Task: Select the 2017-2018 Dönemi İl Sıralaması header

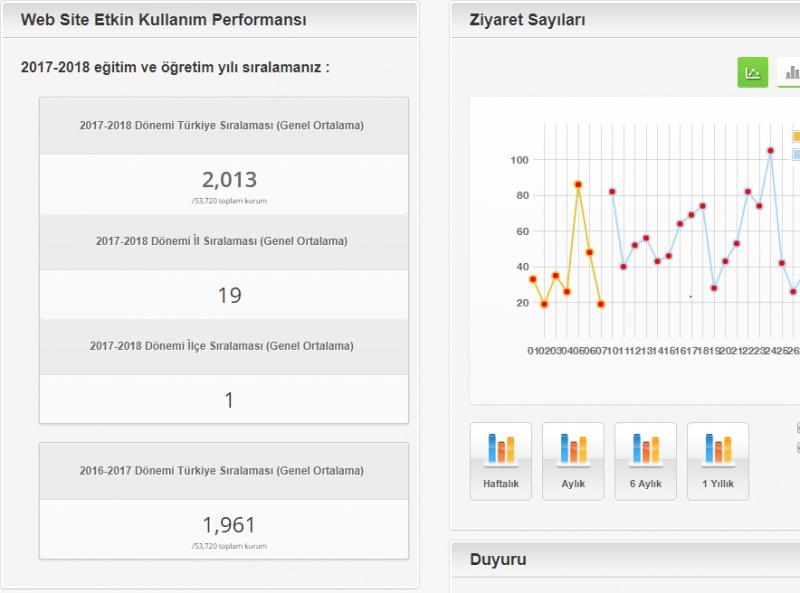Action: (x=222, y=241)
